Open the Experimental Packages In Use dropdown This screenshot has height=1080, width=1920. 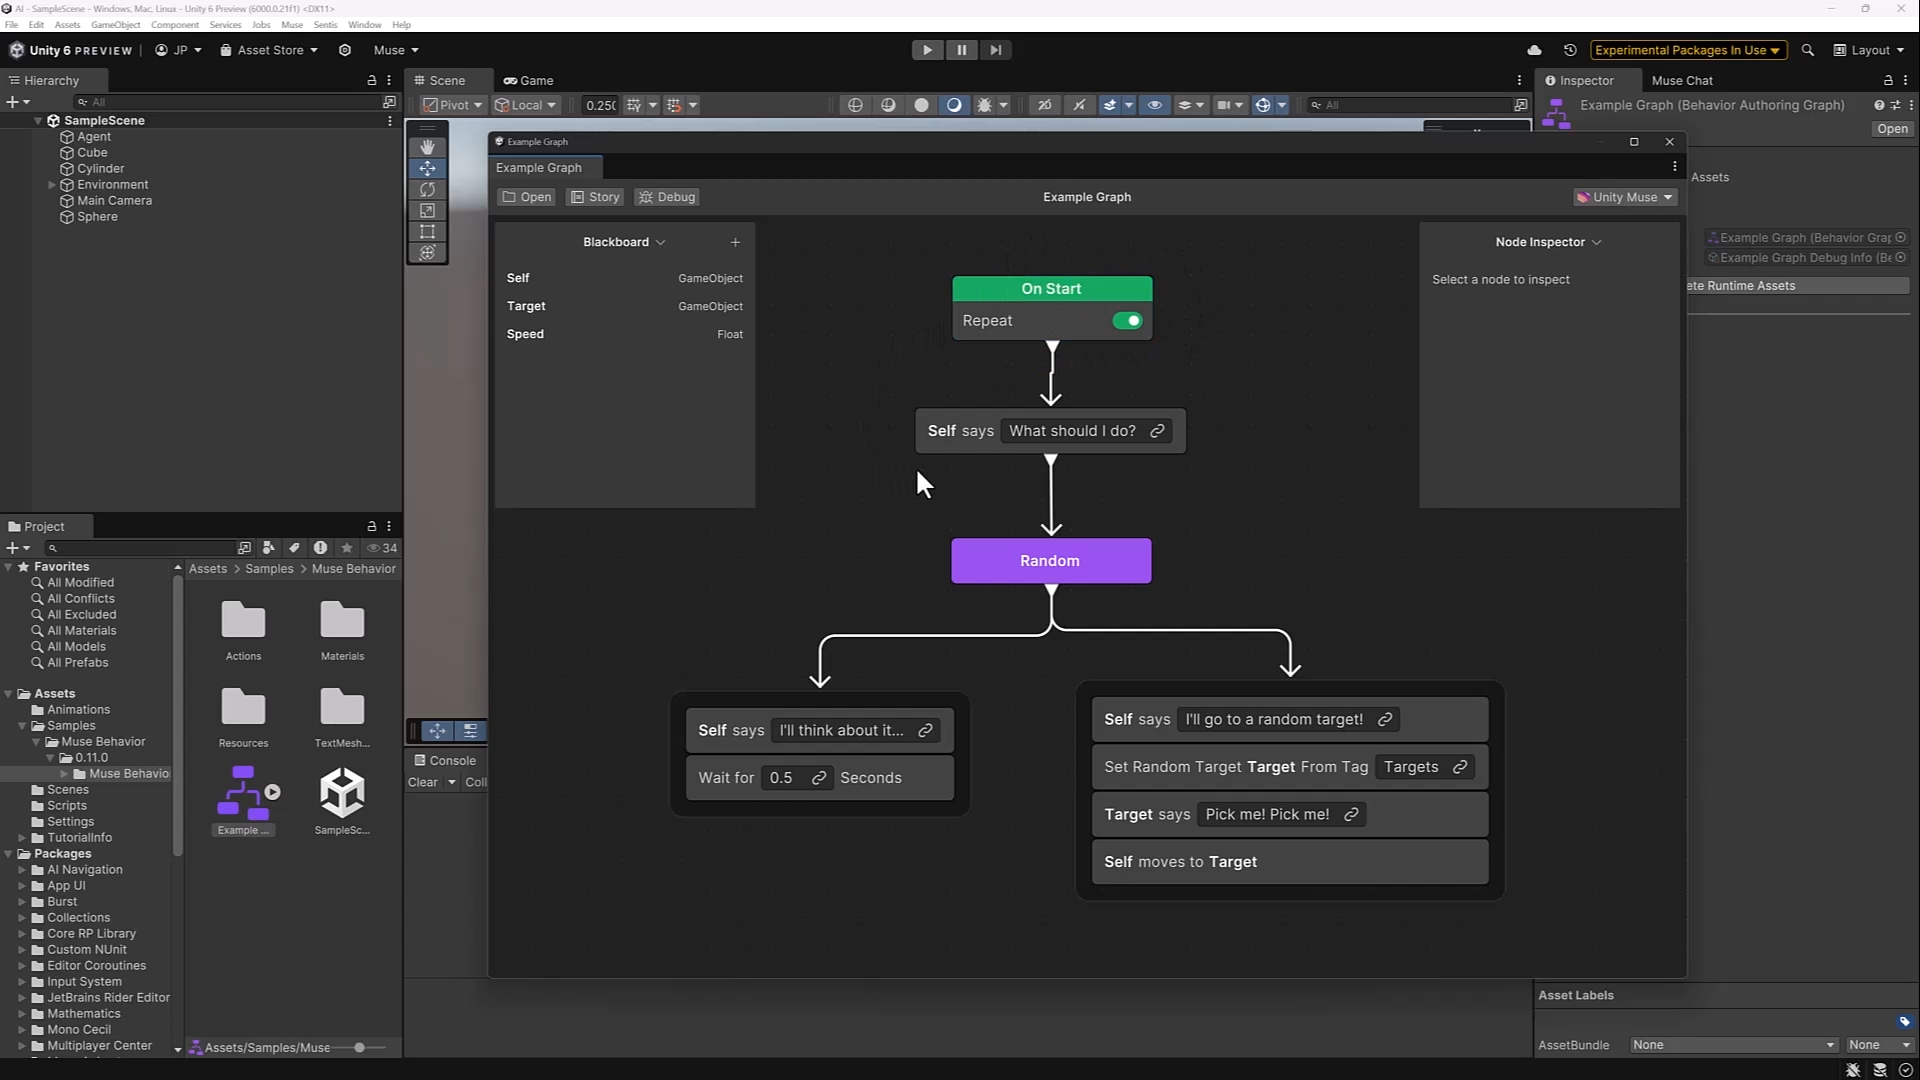pos(1687,50)
